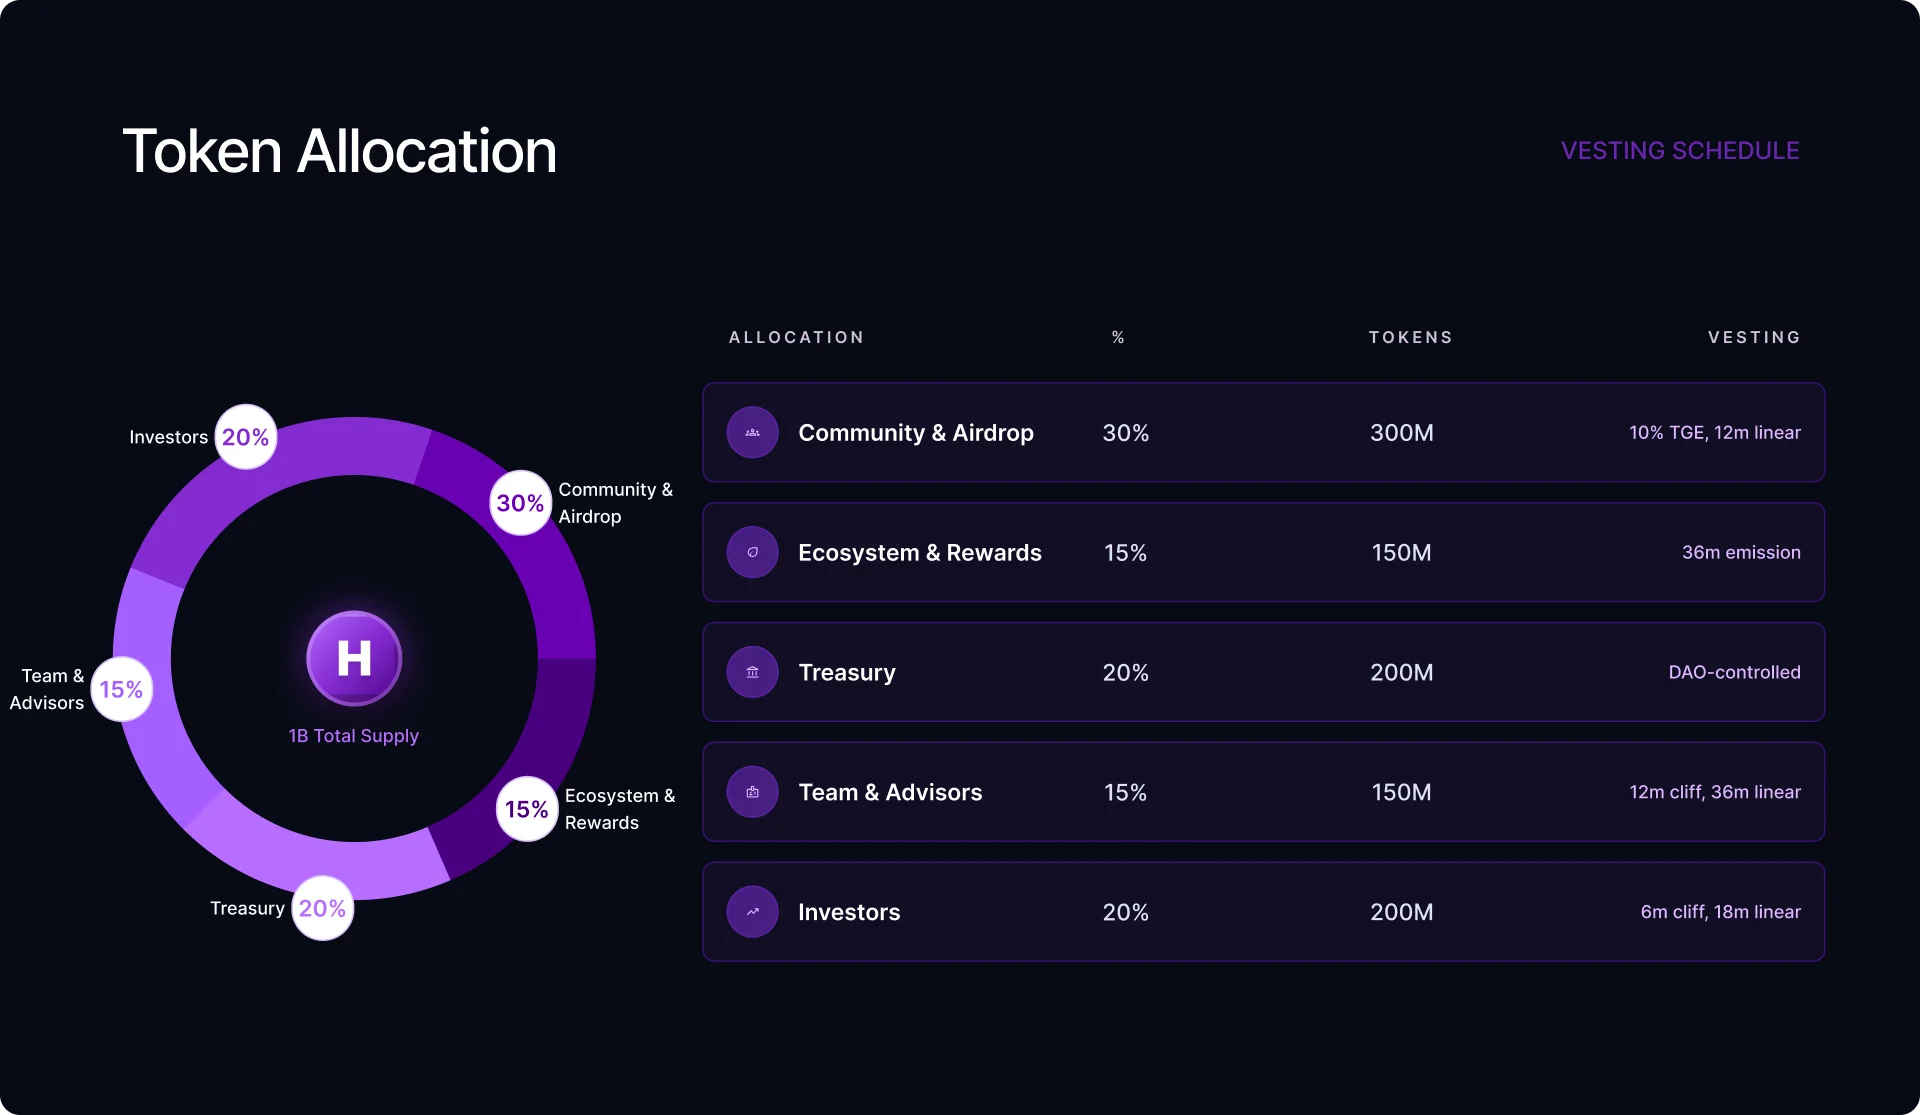Viewport: 1920px width, 1115px height.
Task: Click 20% in the Investors table row
Action: click(x=1126, y=912)
